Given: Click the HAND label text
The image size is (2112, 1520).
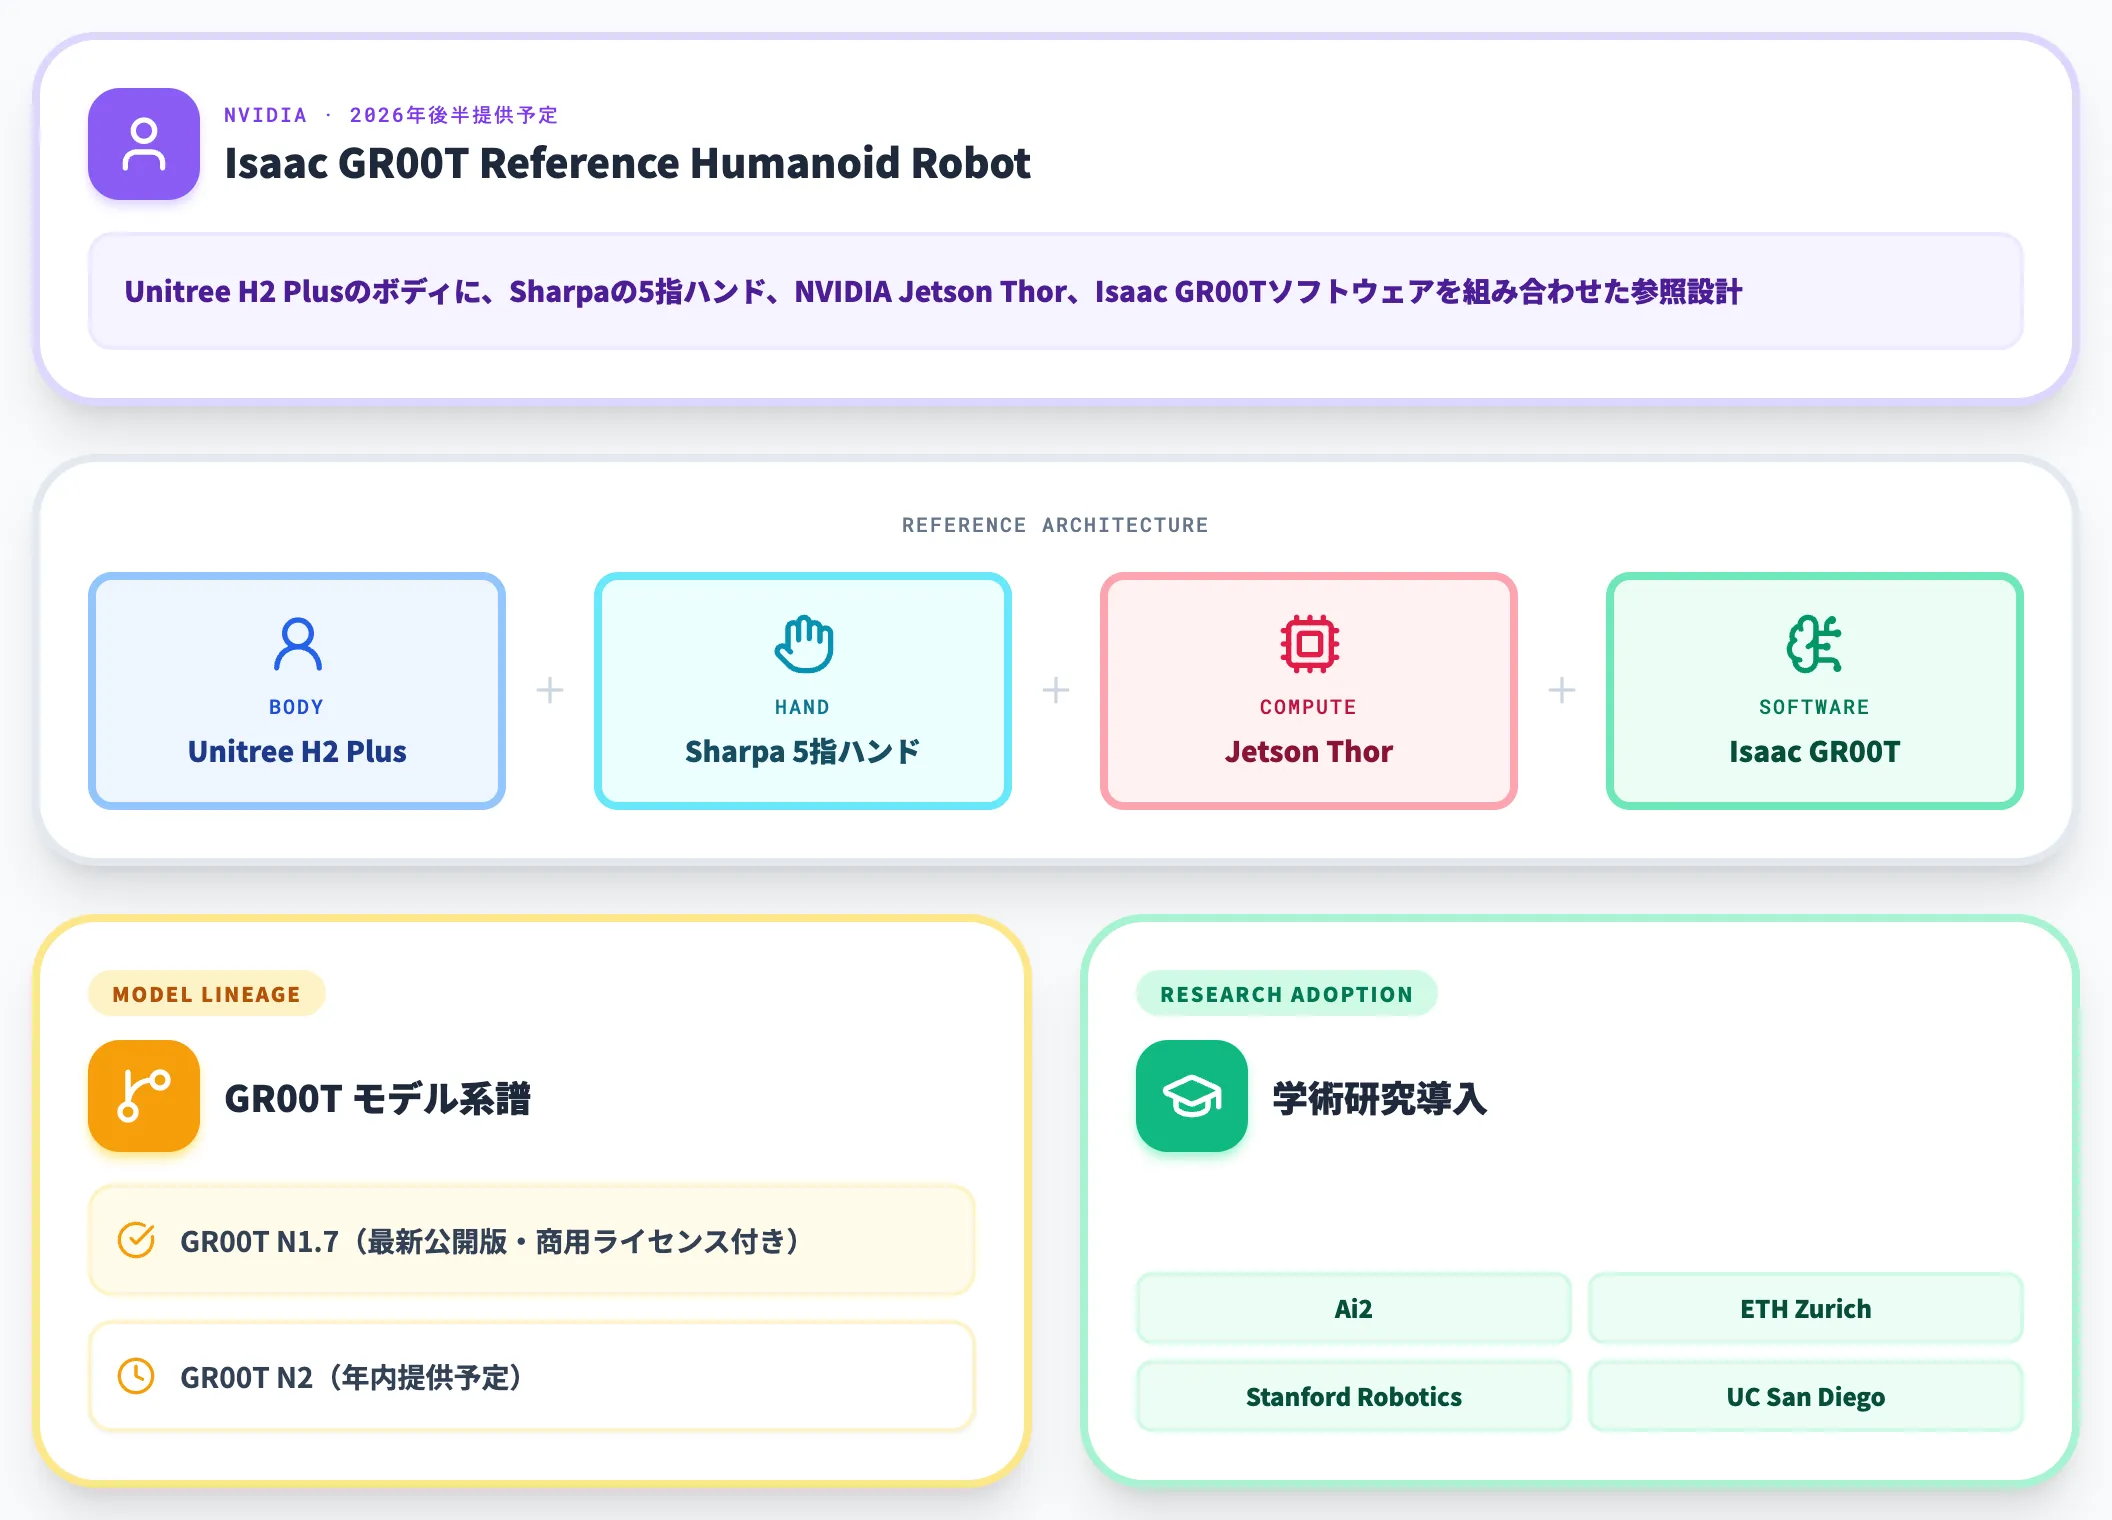Looking at the screenshot, I should 803,707.
